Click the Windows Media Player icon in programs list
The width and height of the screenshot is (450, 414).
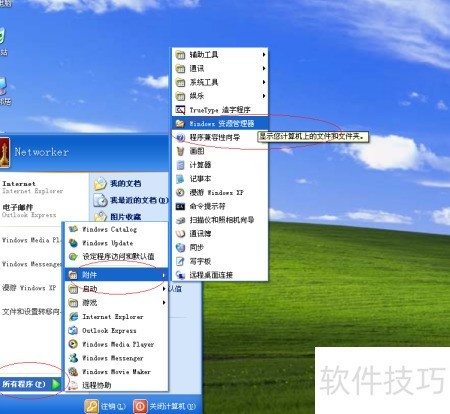tap(73, 344)
